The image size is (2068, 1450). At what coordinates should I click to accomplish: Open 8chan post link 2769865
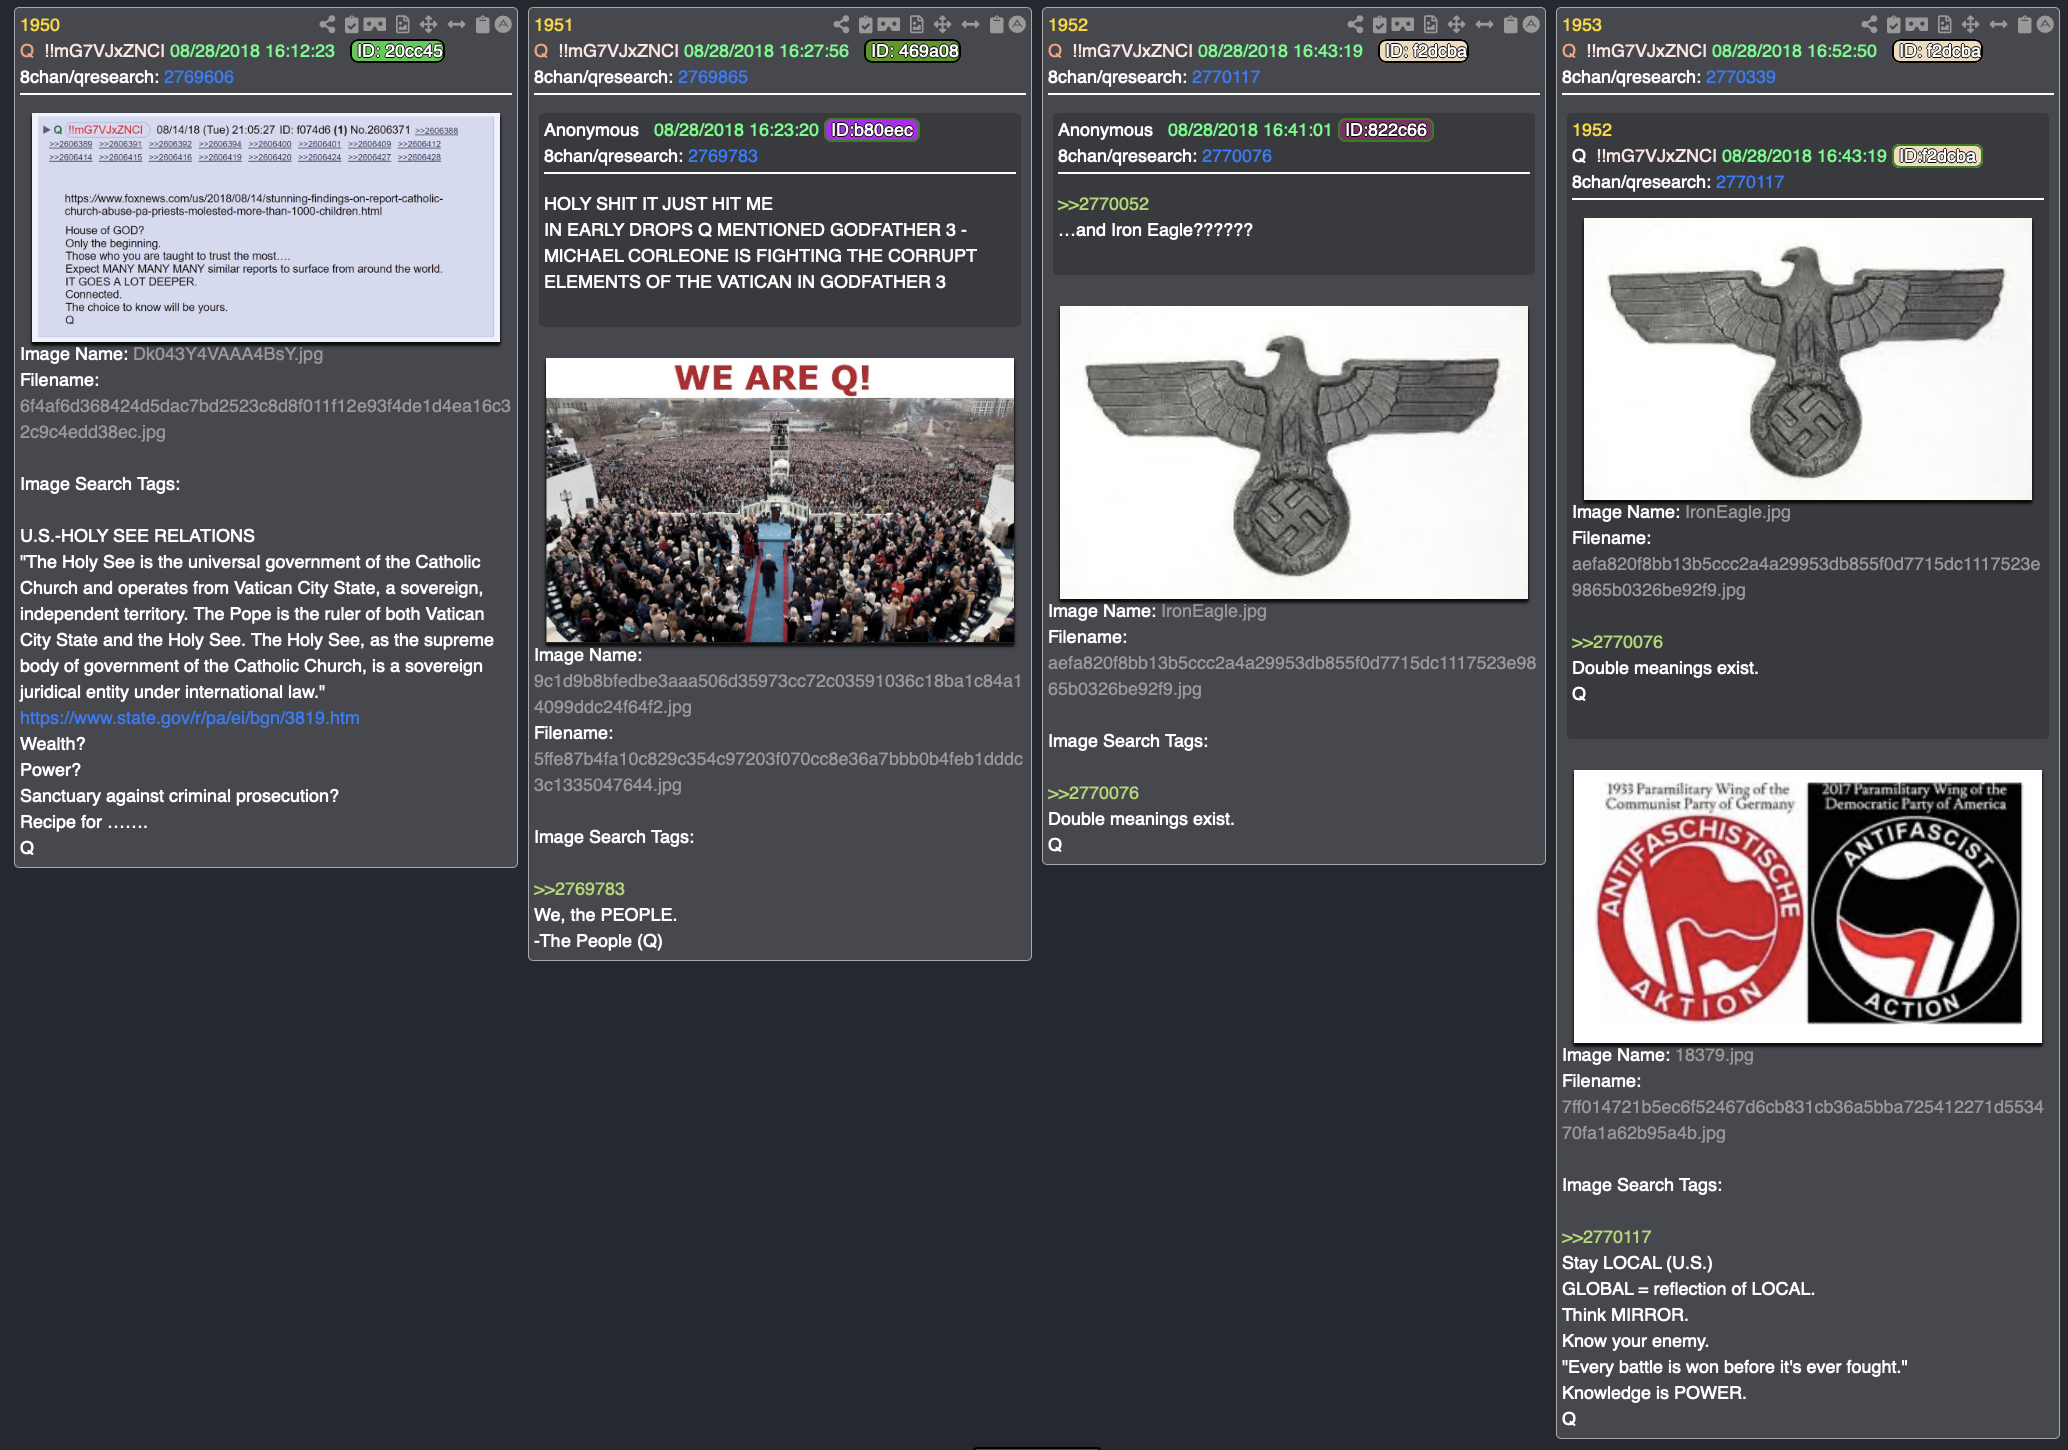[712, 77]
